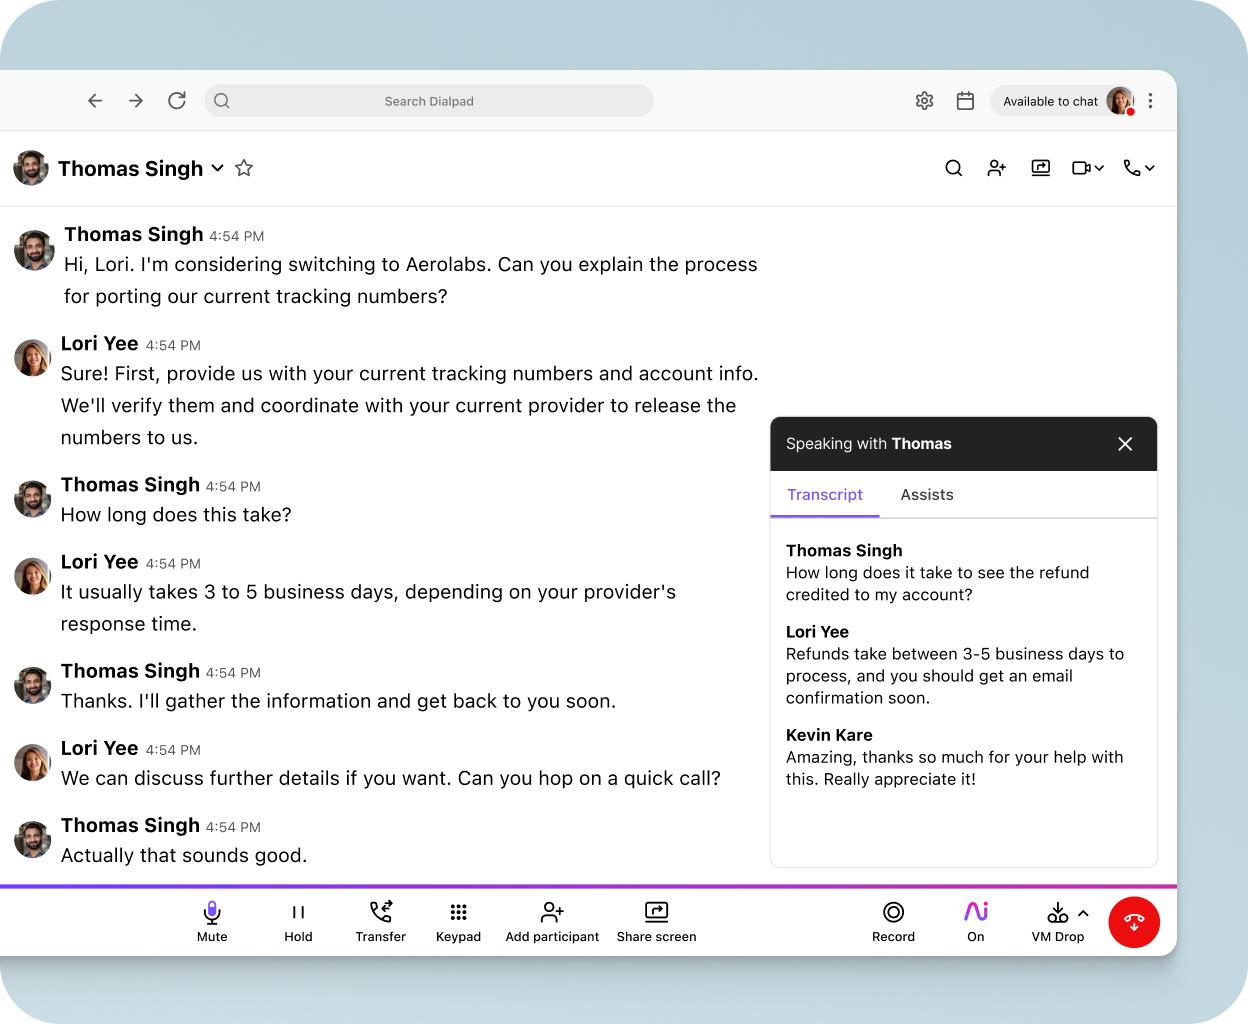Record the current call
The image size is (1248, 1024).
coord(893,920)
